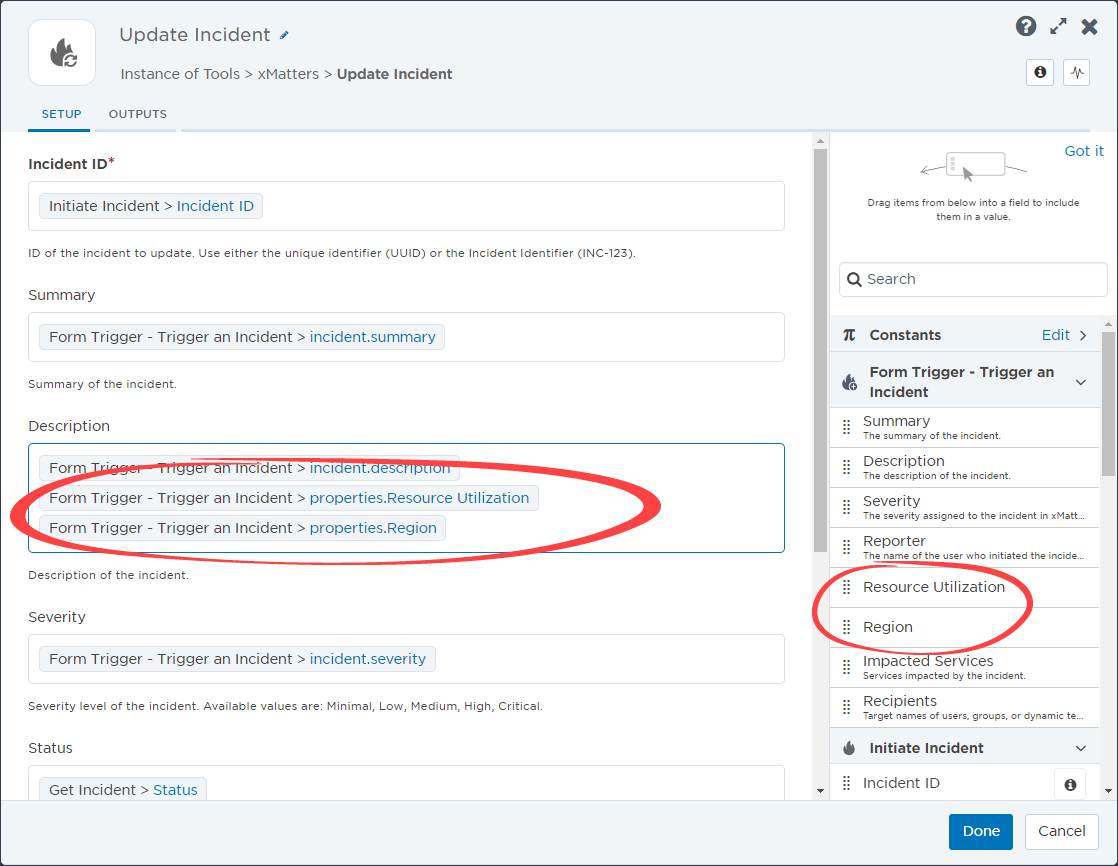Select the incident.description token
Viewport: 1118px width, 866px height.
[x=249, y=468]
